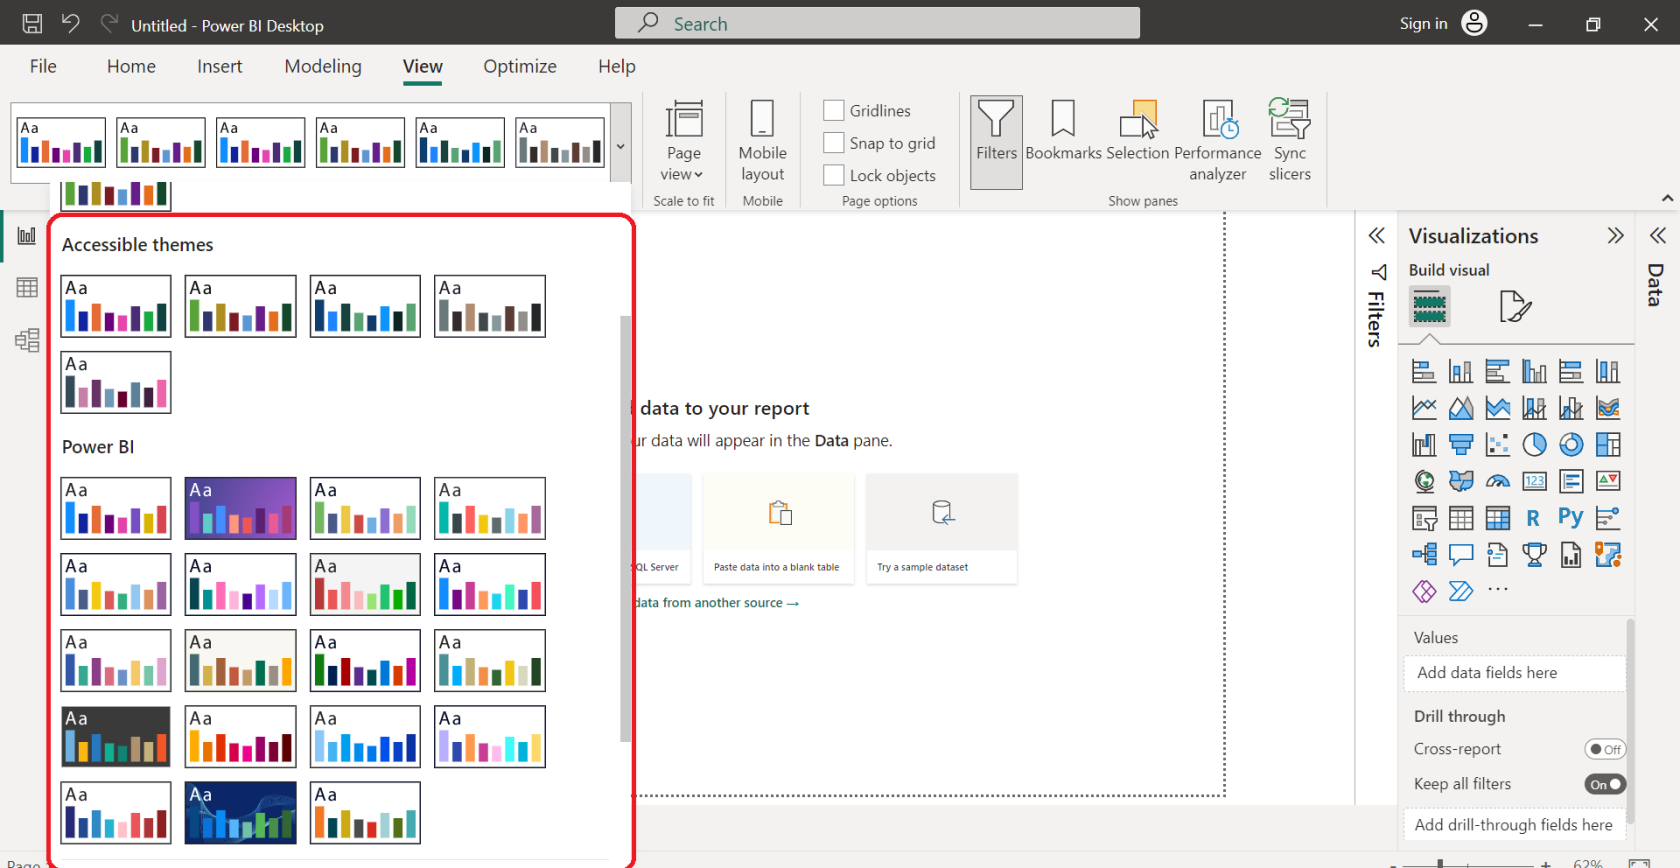The width and height of the screenshot is (1680, 868).
Task: Choose the Funnel visual
Action: (1461, 444)
